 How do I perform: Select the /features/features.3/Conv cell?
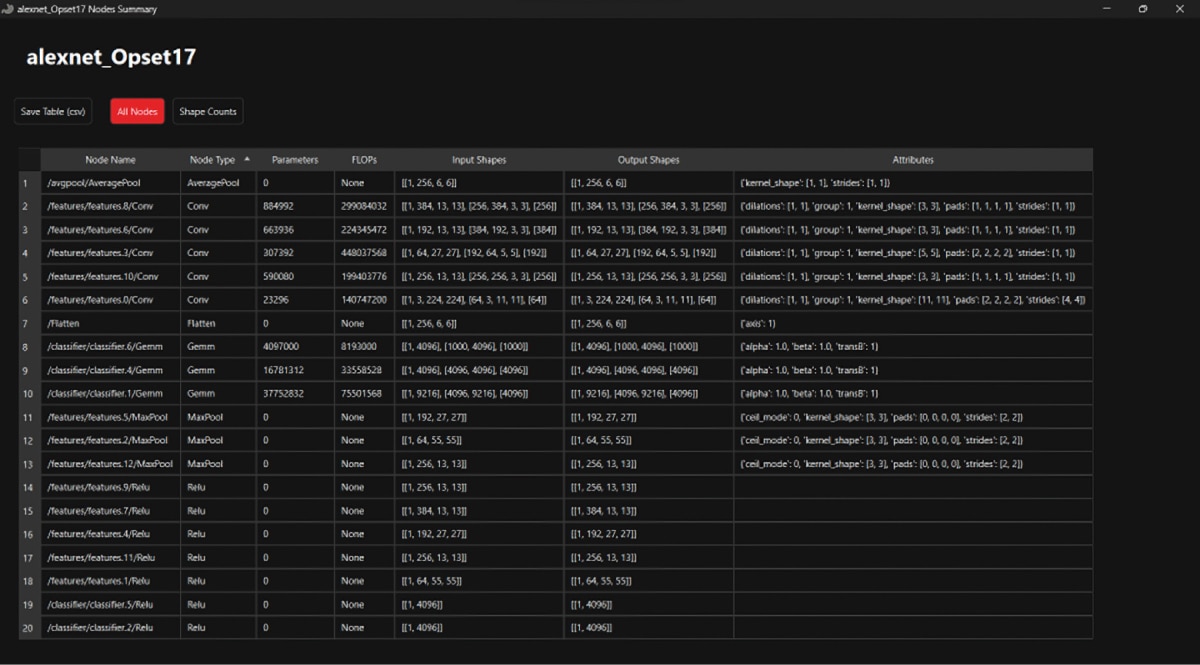tap(110, 253)
